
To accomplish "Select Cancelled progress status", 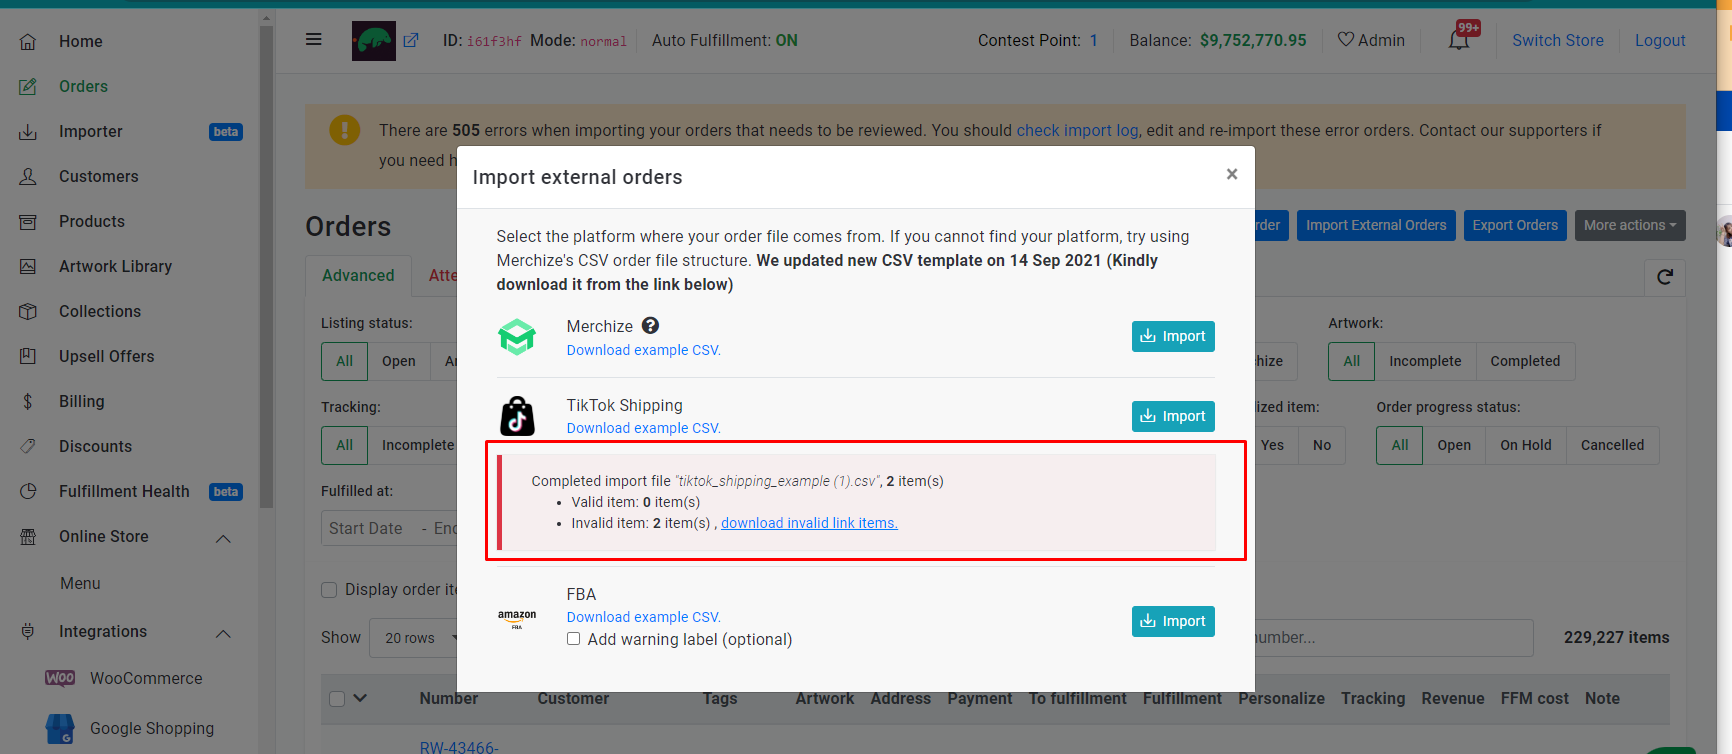I will pos(1612,445).
